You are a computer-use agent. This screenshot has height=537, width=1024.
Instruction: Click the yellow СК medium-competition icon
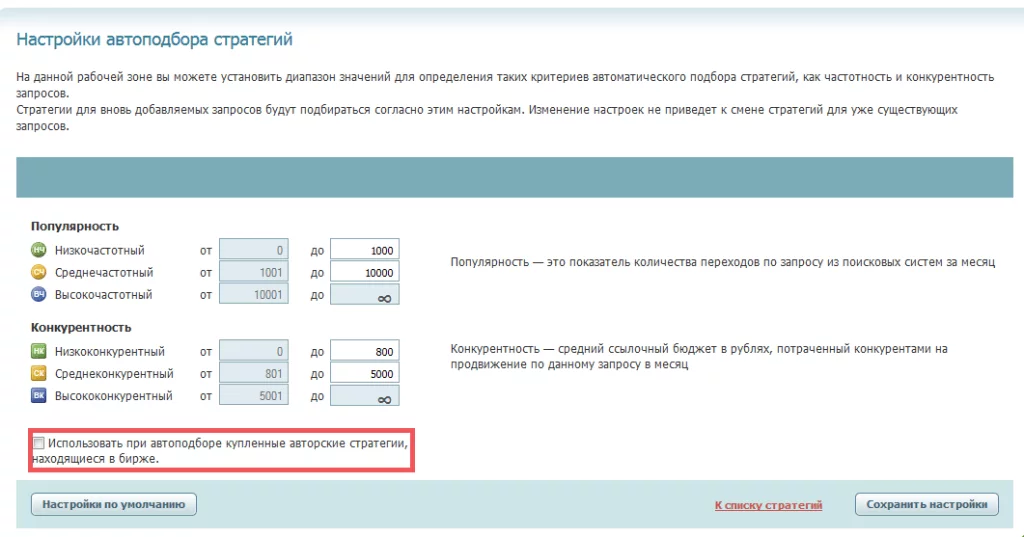pos(39,373)
